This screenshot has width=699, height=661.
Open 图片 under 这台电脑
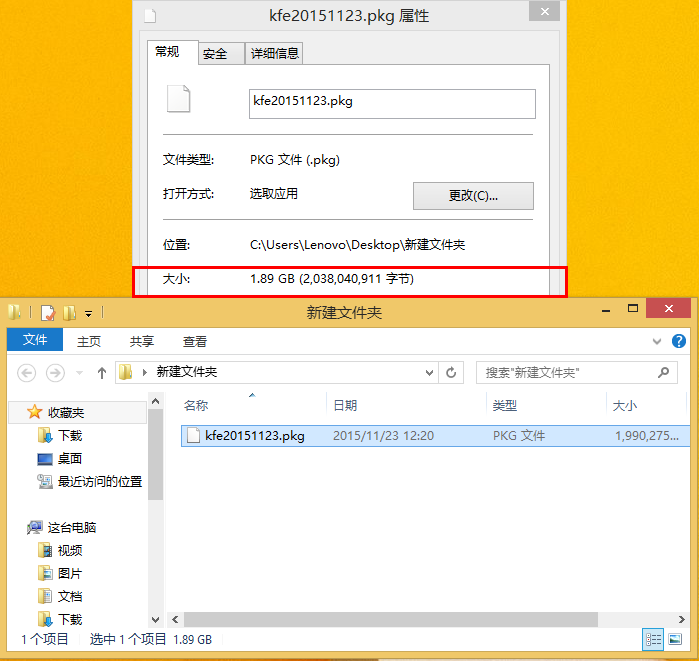click(70, 574)
